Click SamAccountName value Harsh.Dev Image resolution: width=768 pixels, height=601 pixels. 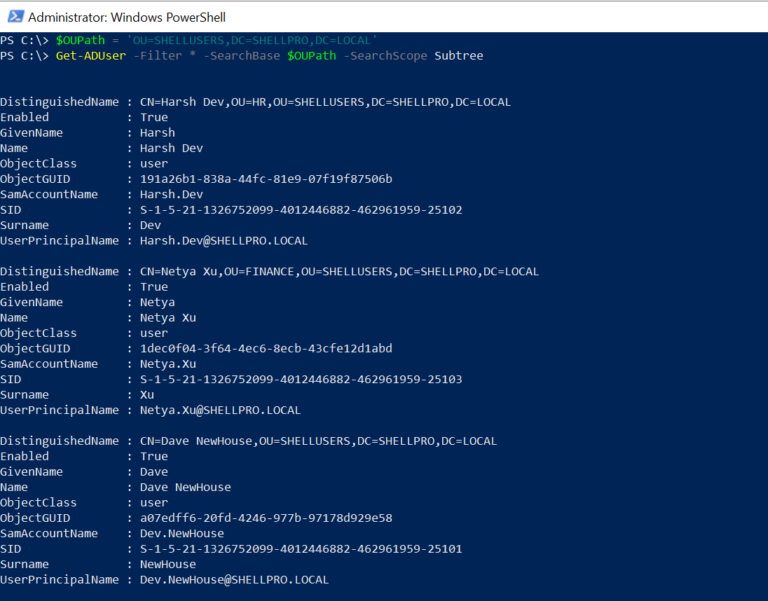pyautogui.click(x=171, y=194)
